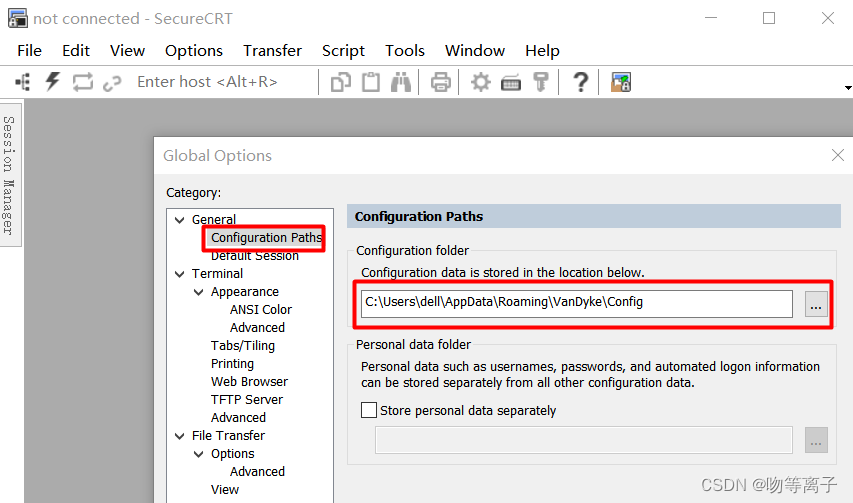Collapse the File Transfer tree category
This screenshot has height=503, width=853.
[x=180, y=436]
